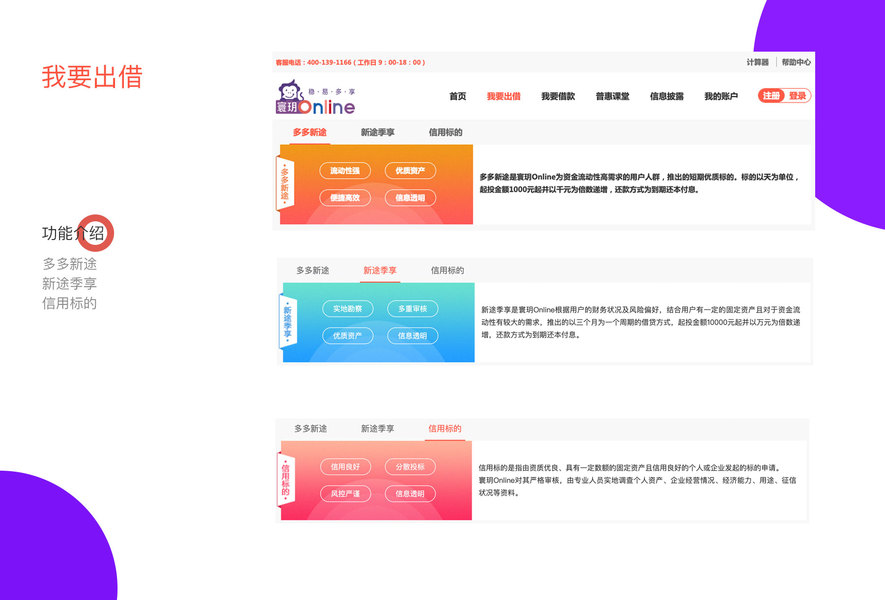
Task: Open 我的账户 in the navigation bar
Action: pos(721,96)
